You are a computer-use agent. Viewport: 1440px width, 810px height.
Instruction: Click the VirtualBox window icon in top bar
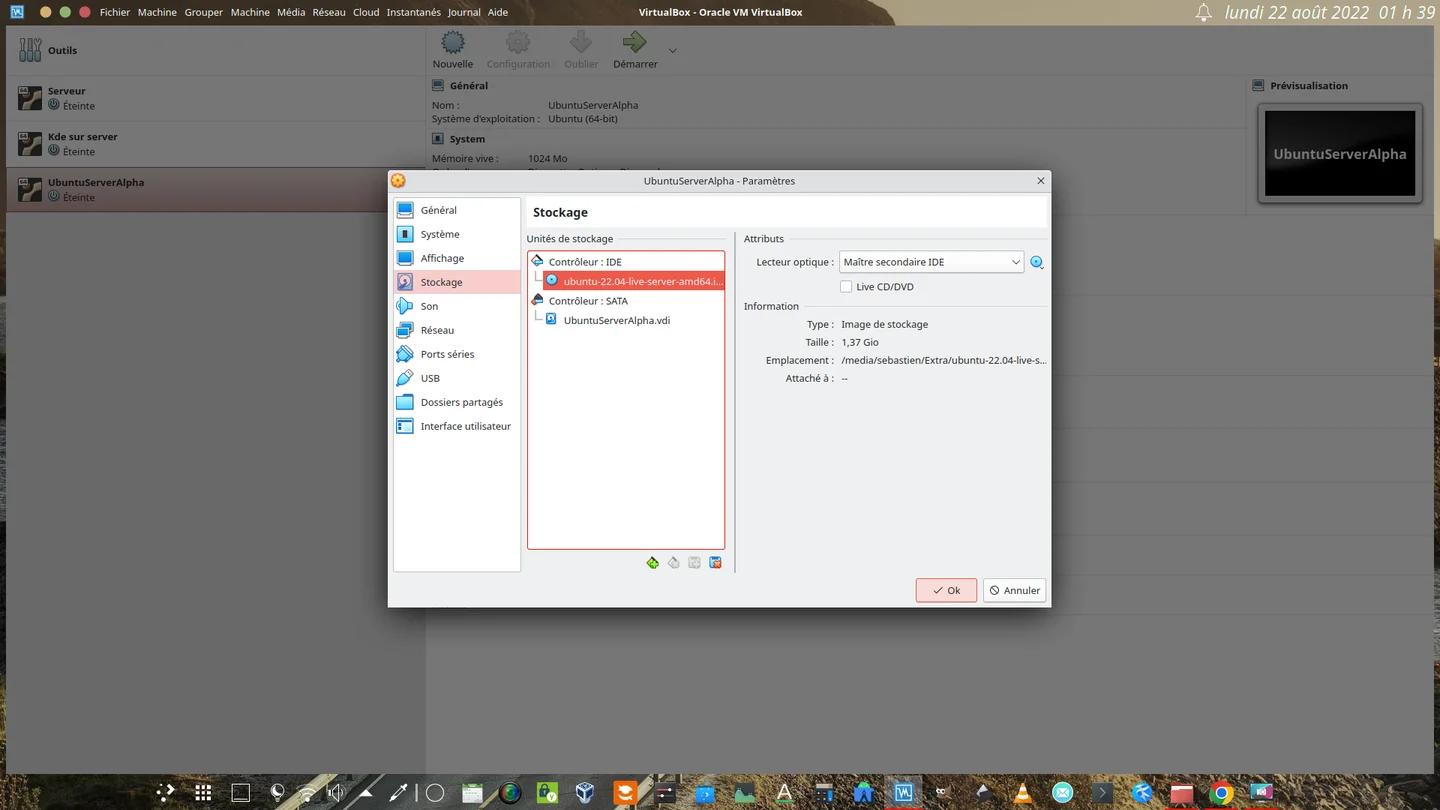pyautogui.click(x=17, y=12)
